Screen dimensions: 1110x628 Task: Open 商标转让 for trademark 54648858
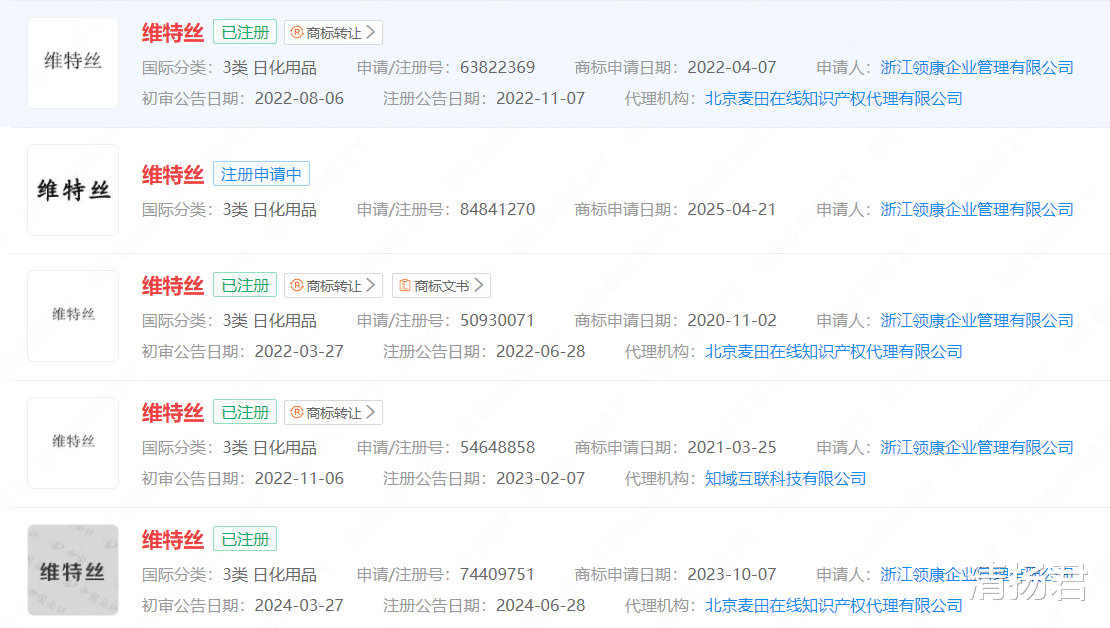click(333, 412)
